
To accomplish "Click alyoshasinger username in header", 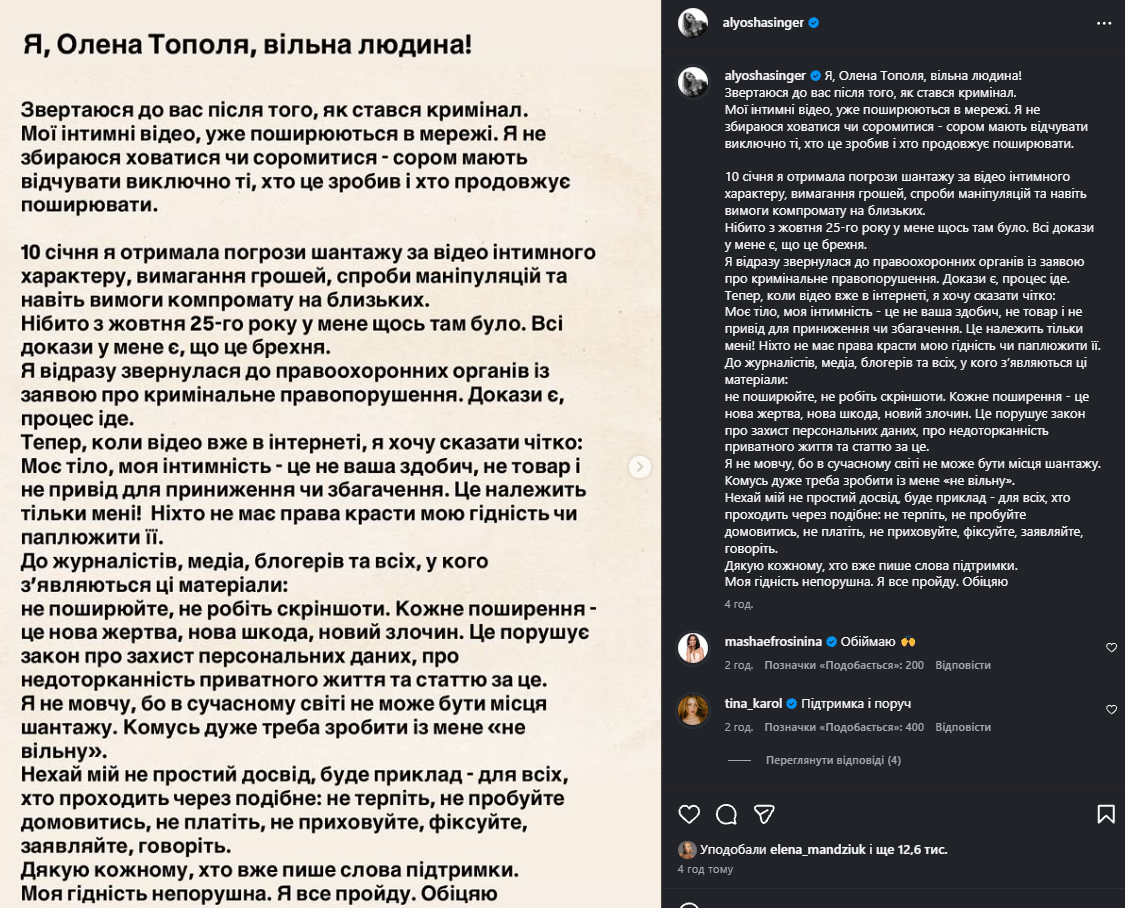I will pos(763,23).
